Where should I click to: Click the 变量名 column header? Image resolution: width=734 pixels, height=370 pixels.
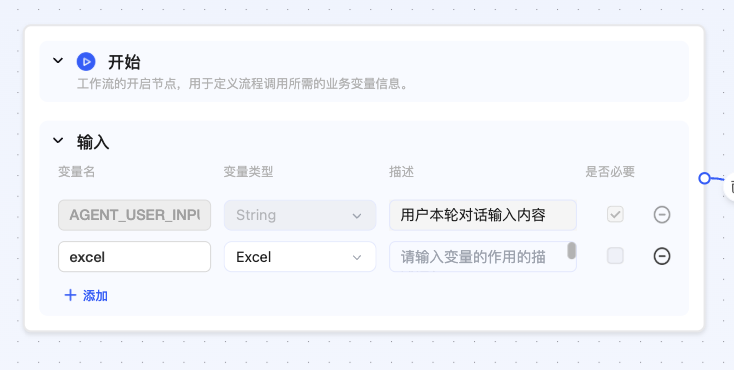pyautogui.click(x=77, y=172)
